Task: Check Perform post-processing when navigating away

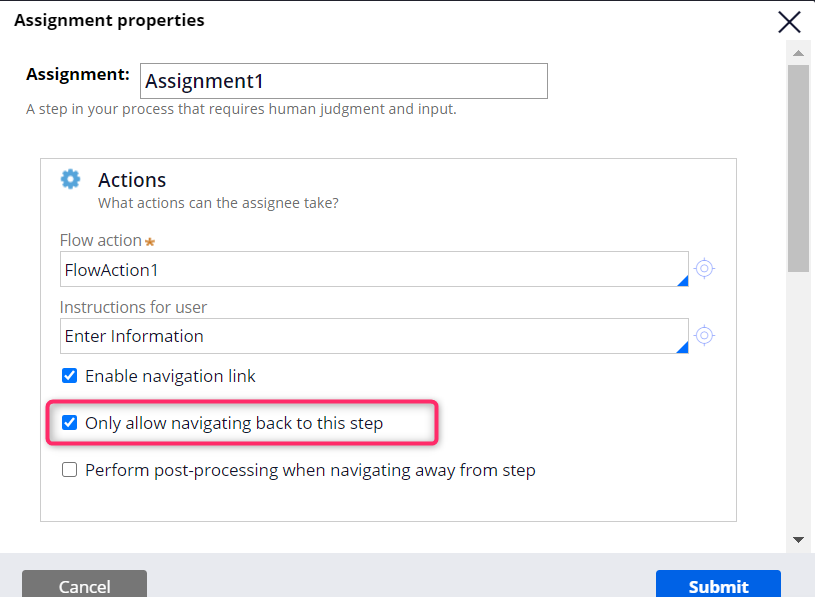Action: tap(70, 470)
